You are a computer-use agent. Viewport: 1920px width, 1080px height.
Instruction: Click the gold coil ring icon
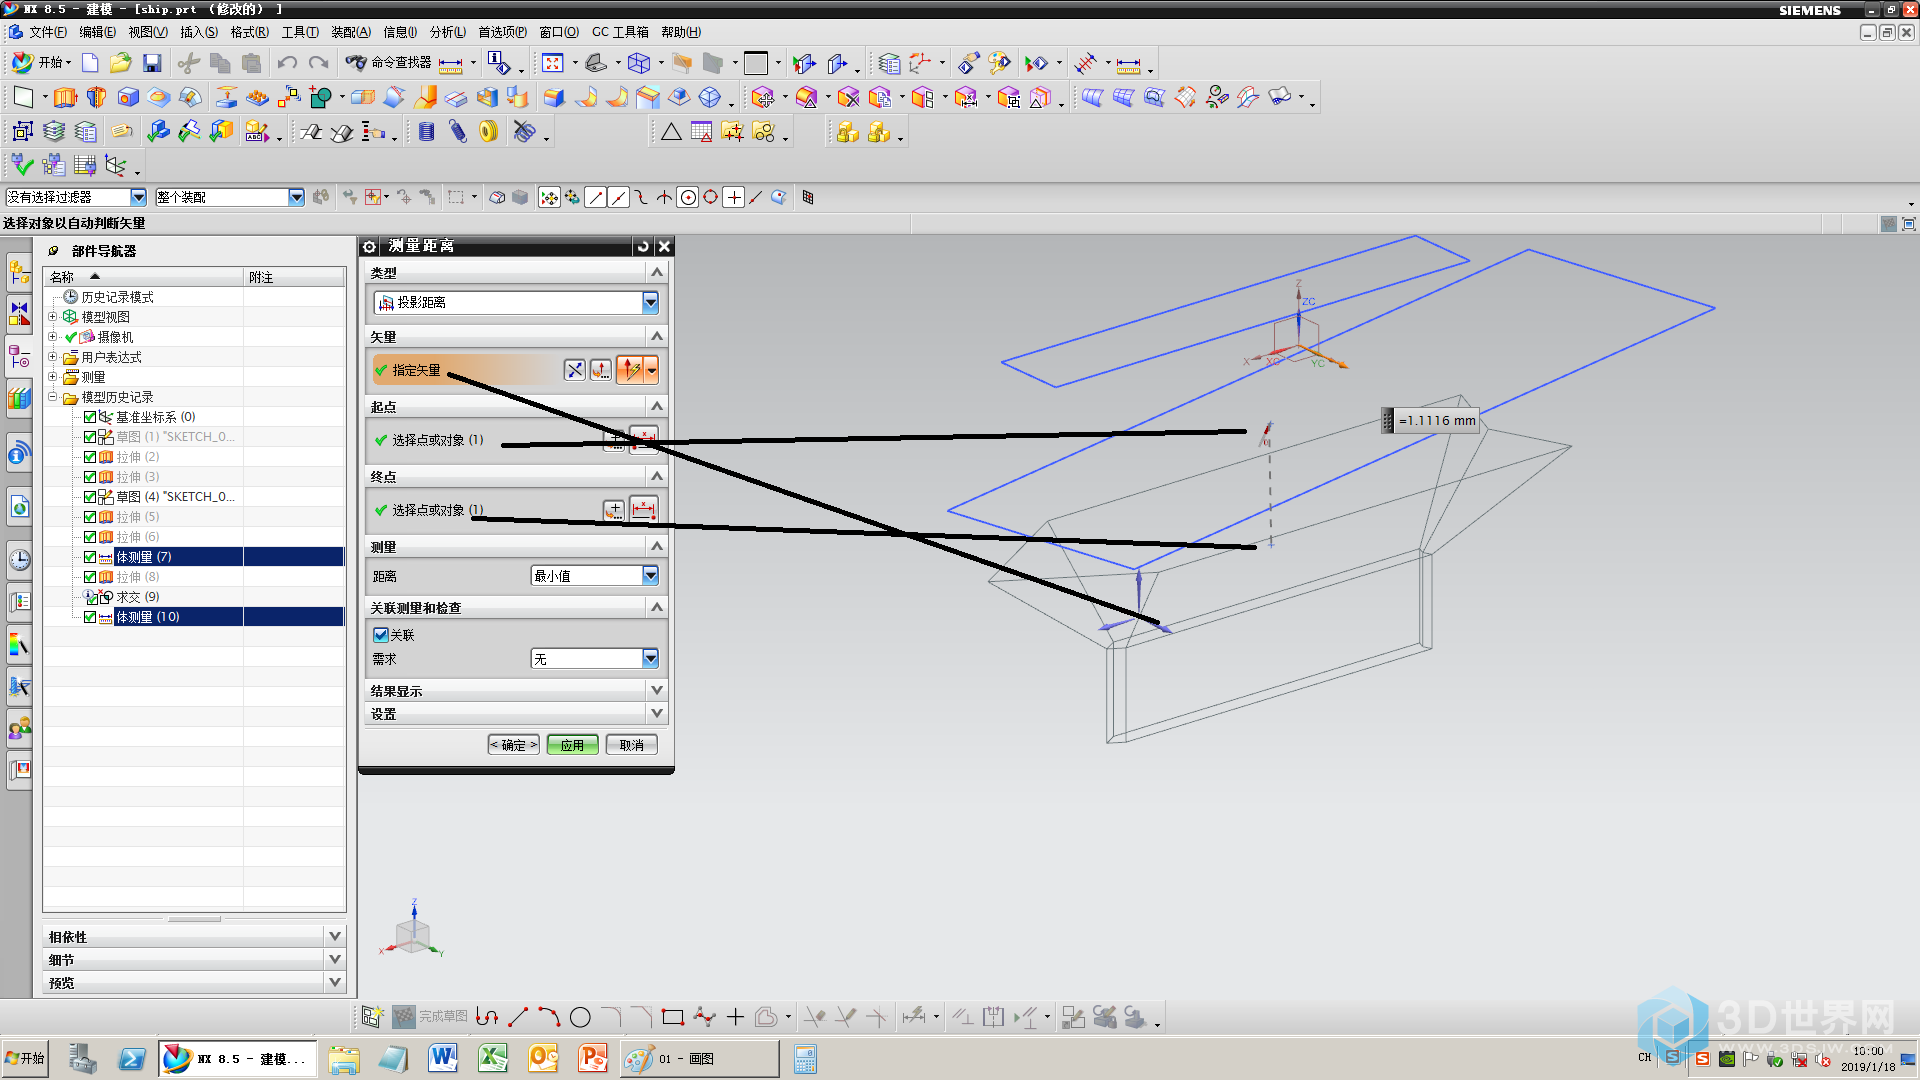coord(488,132)
